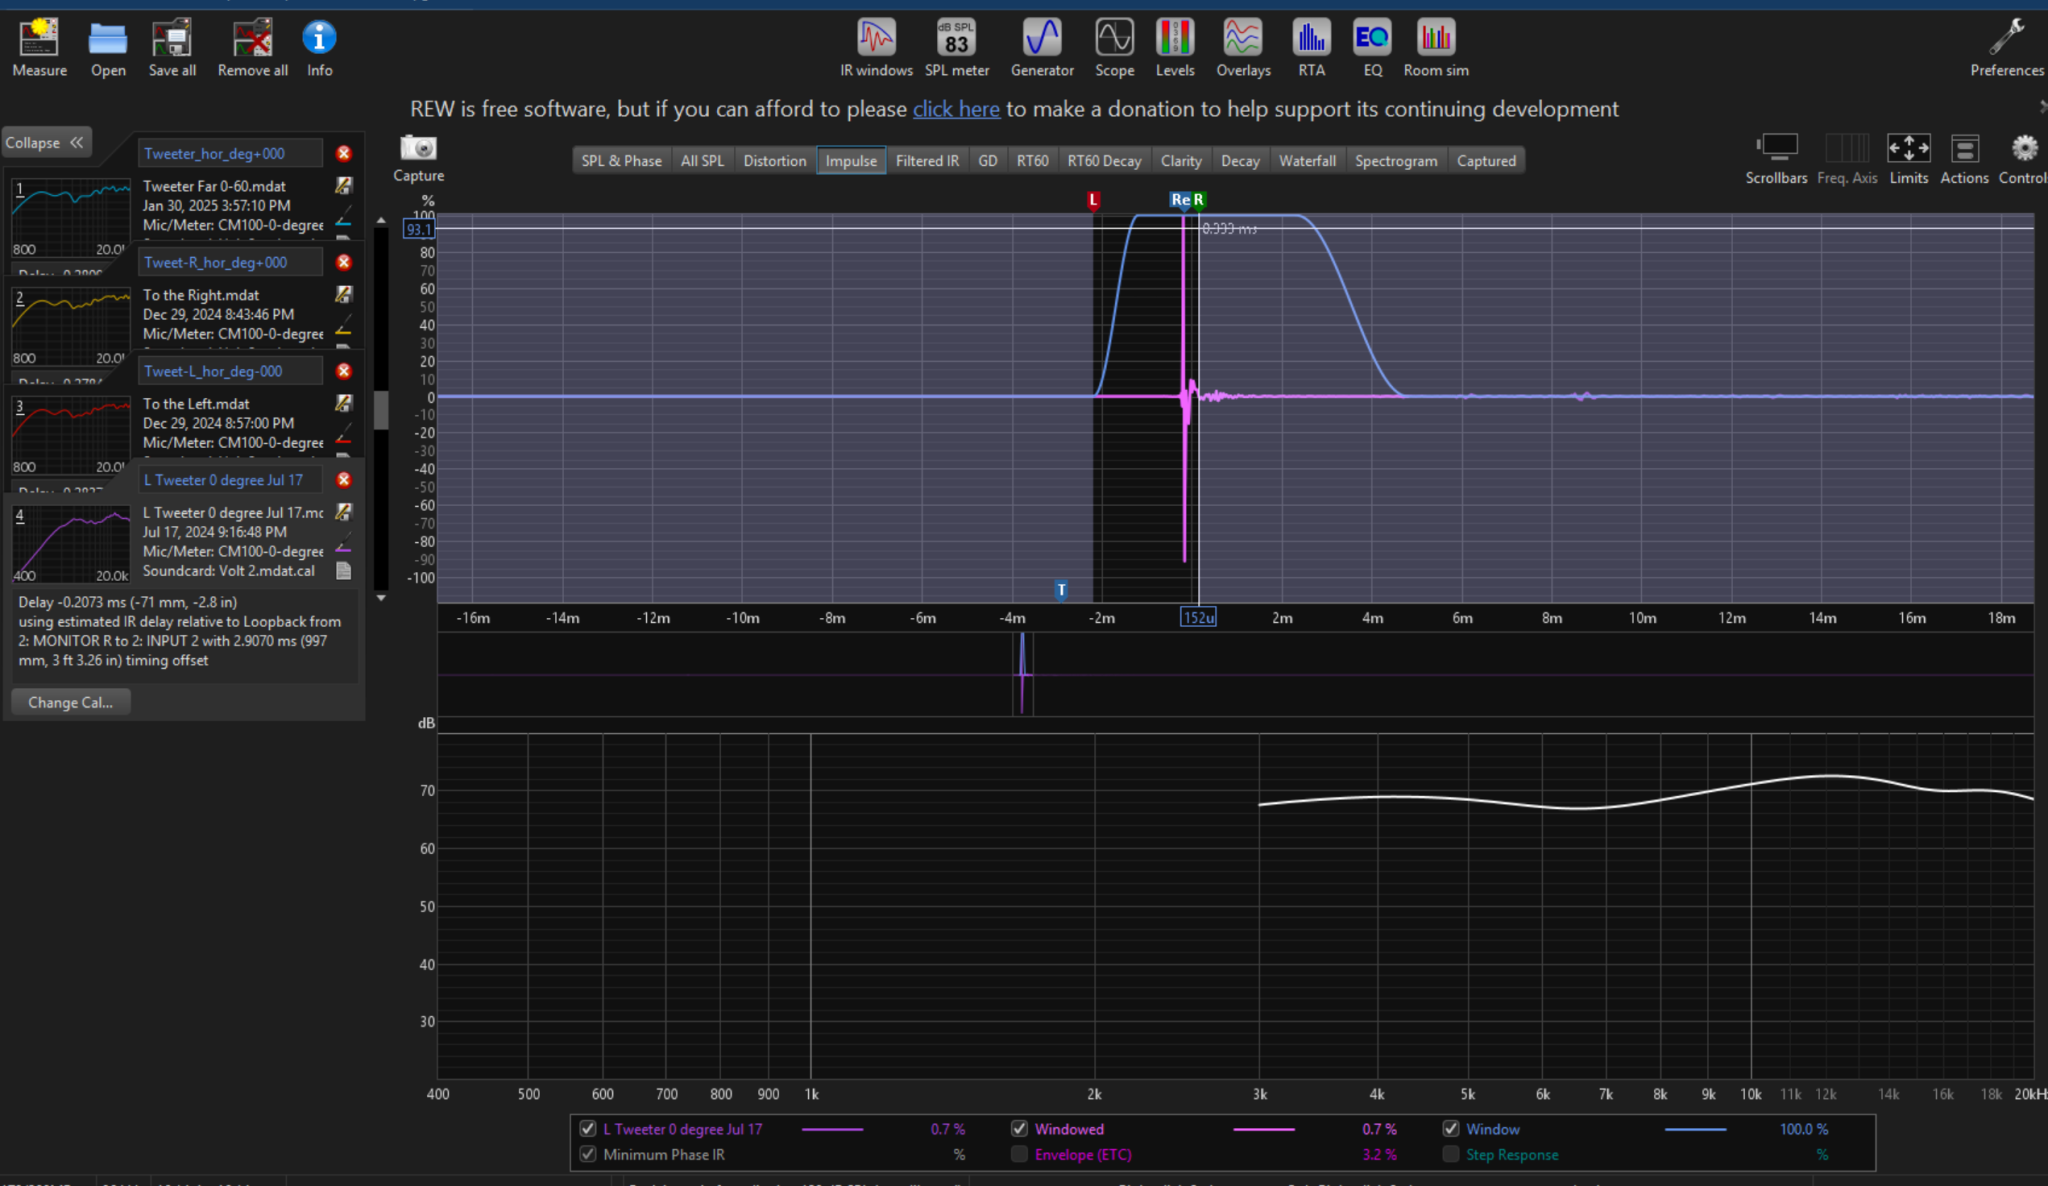Open a measurement file with Open

(x=108, y=47)
